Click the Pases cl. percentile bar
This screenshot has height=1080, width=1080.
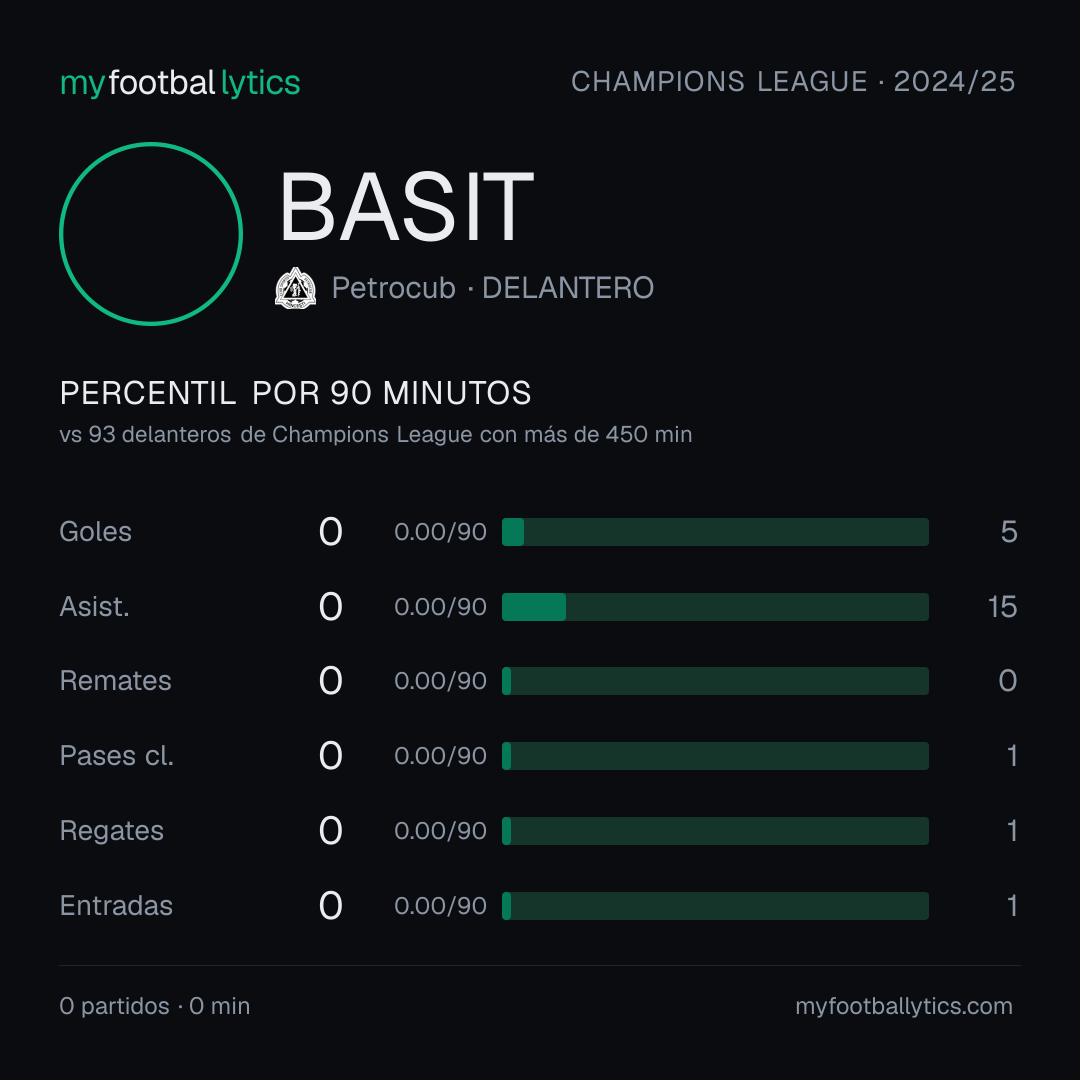click(715, 756)
